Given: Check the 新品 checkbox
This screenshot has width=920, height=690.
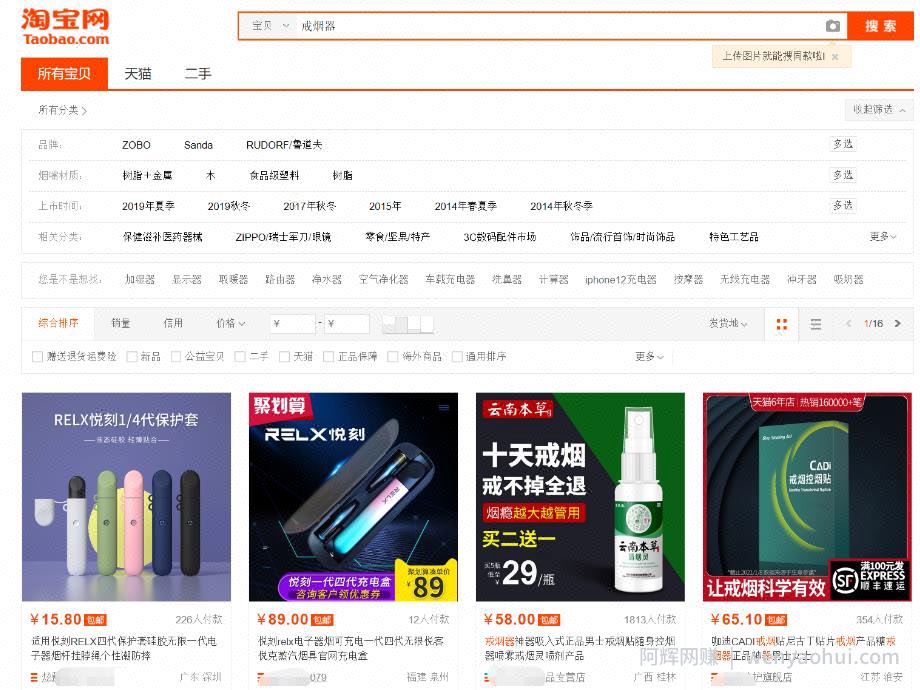Looking at the screenshot, I should click(132, 357).
